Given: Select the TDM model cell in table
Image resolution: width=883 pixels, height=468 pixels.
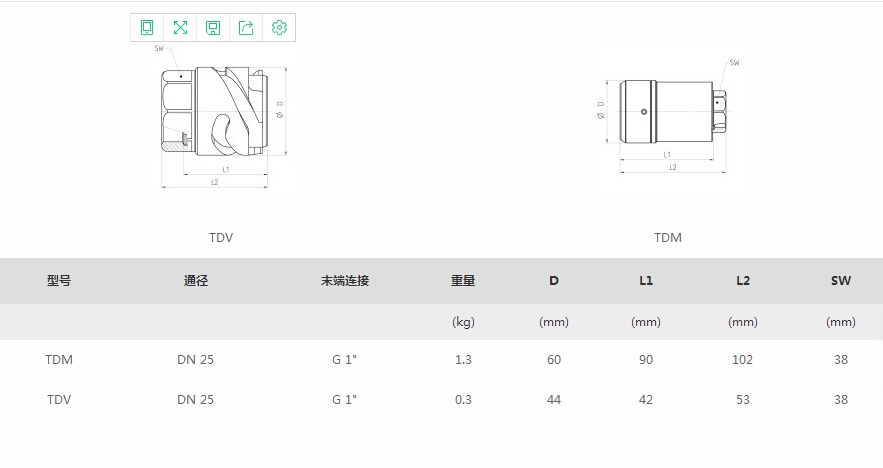Looking at the screenshot, I should pos(59,360).
